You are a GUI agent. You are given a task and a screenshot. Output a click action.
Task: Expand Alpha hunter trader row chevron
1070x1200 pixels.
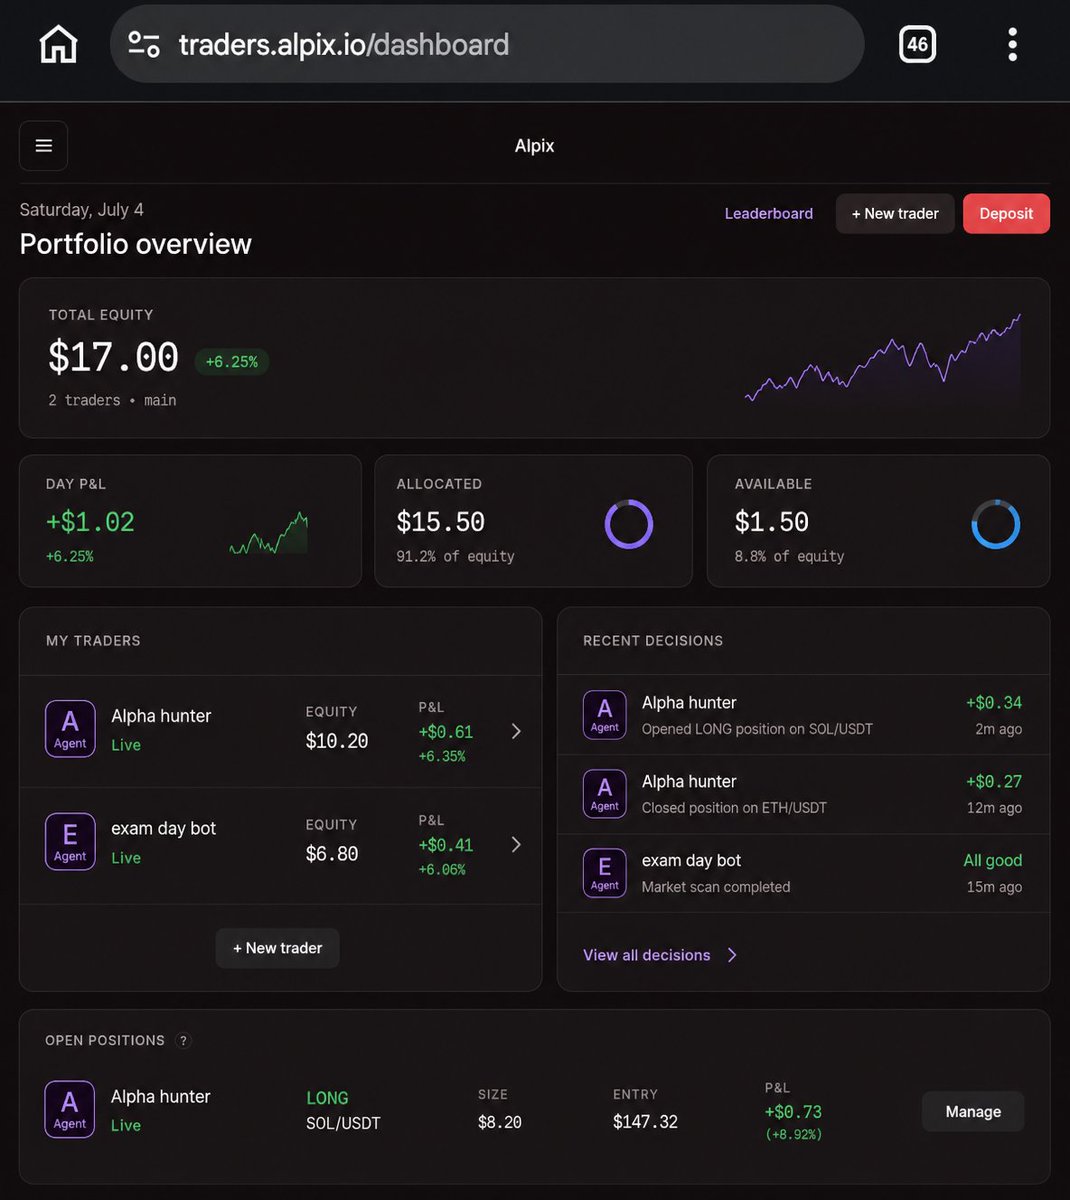pos(516,731)
